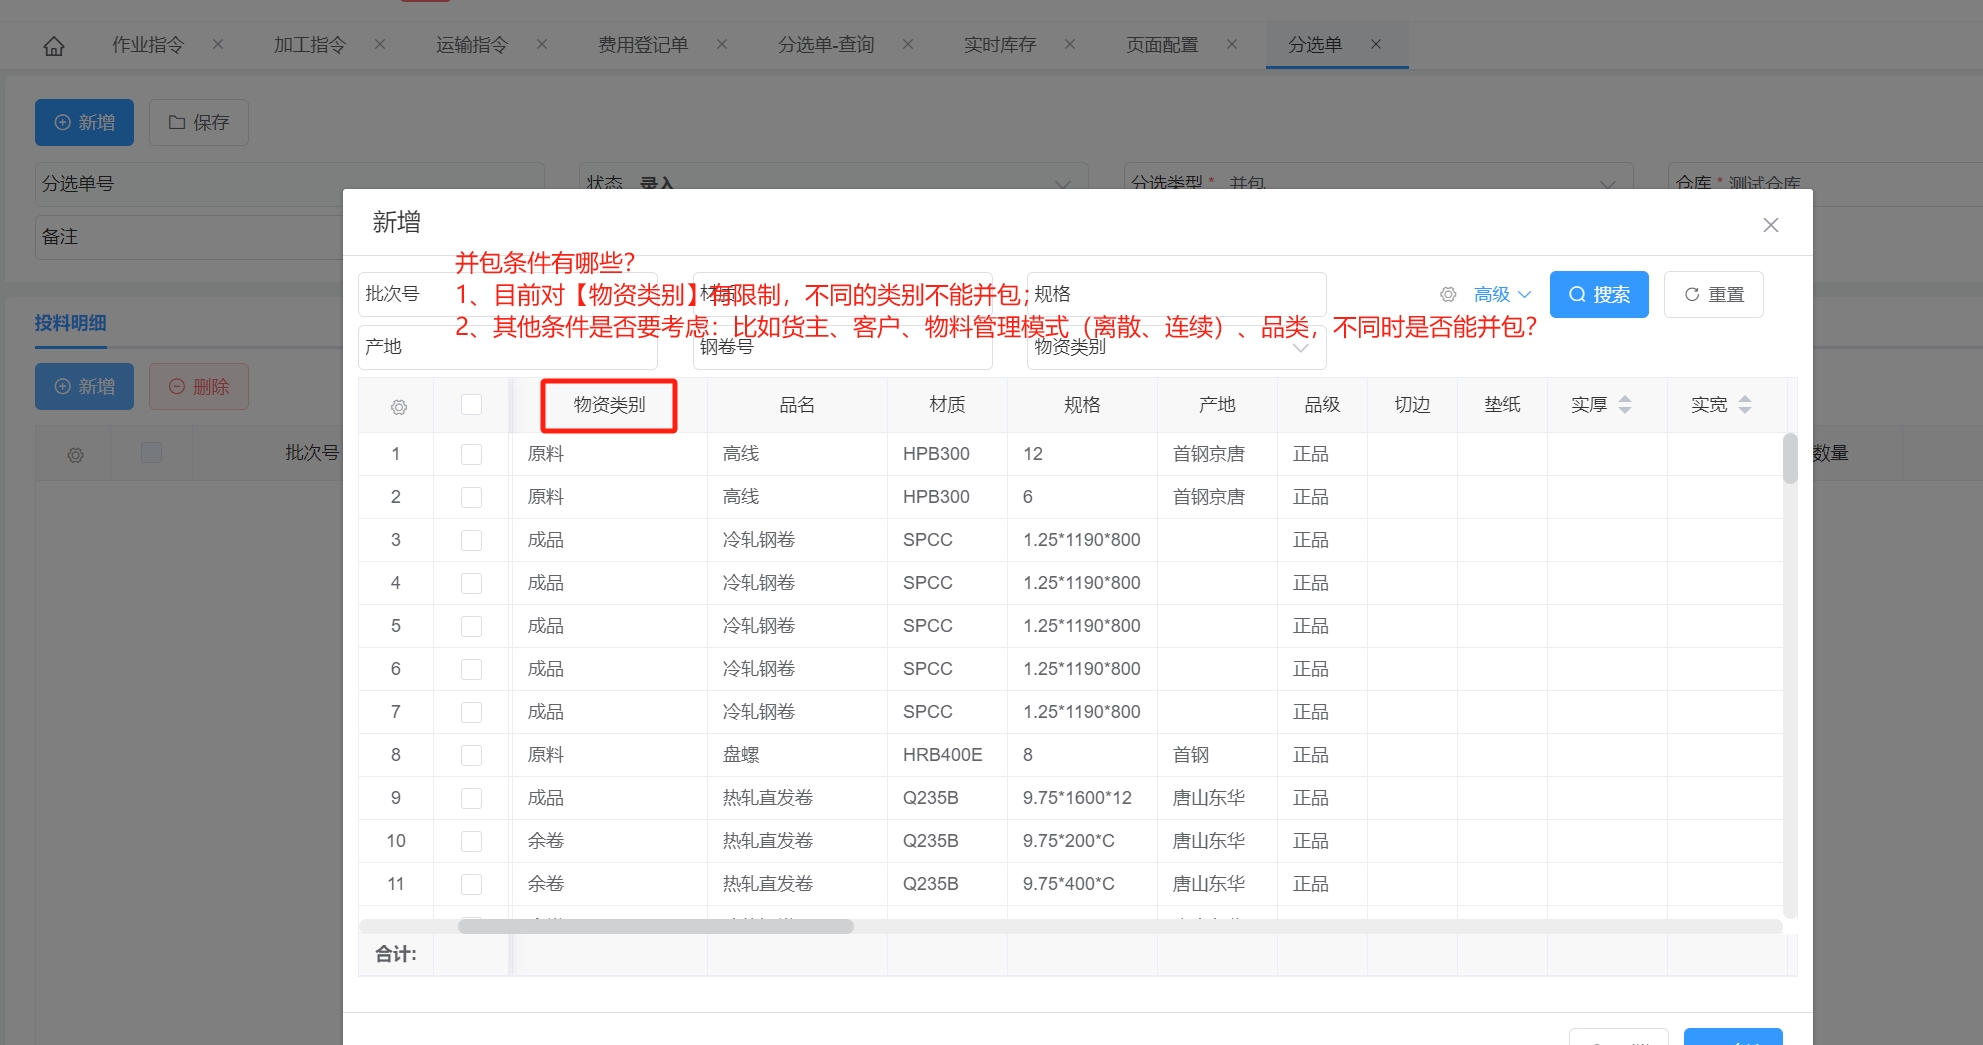The image size is (1983, 1045).
Task: Close the 分选单-查询 tab
Action: [x=908, y=44]
